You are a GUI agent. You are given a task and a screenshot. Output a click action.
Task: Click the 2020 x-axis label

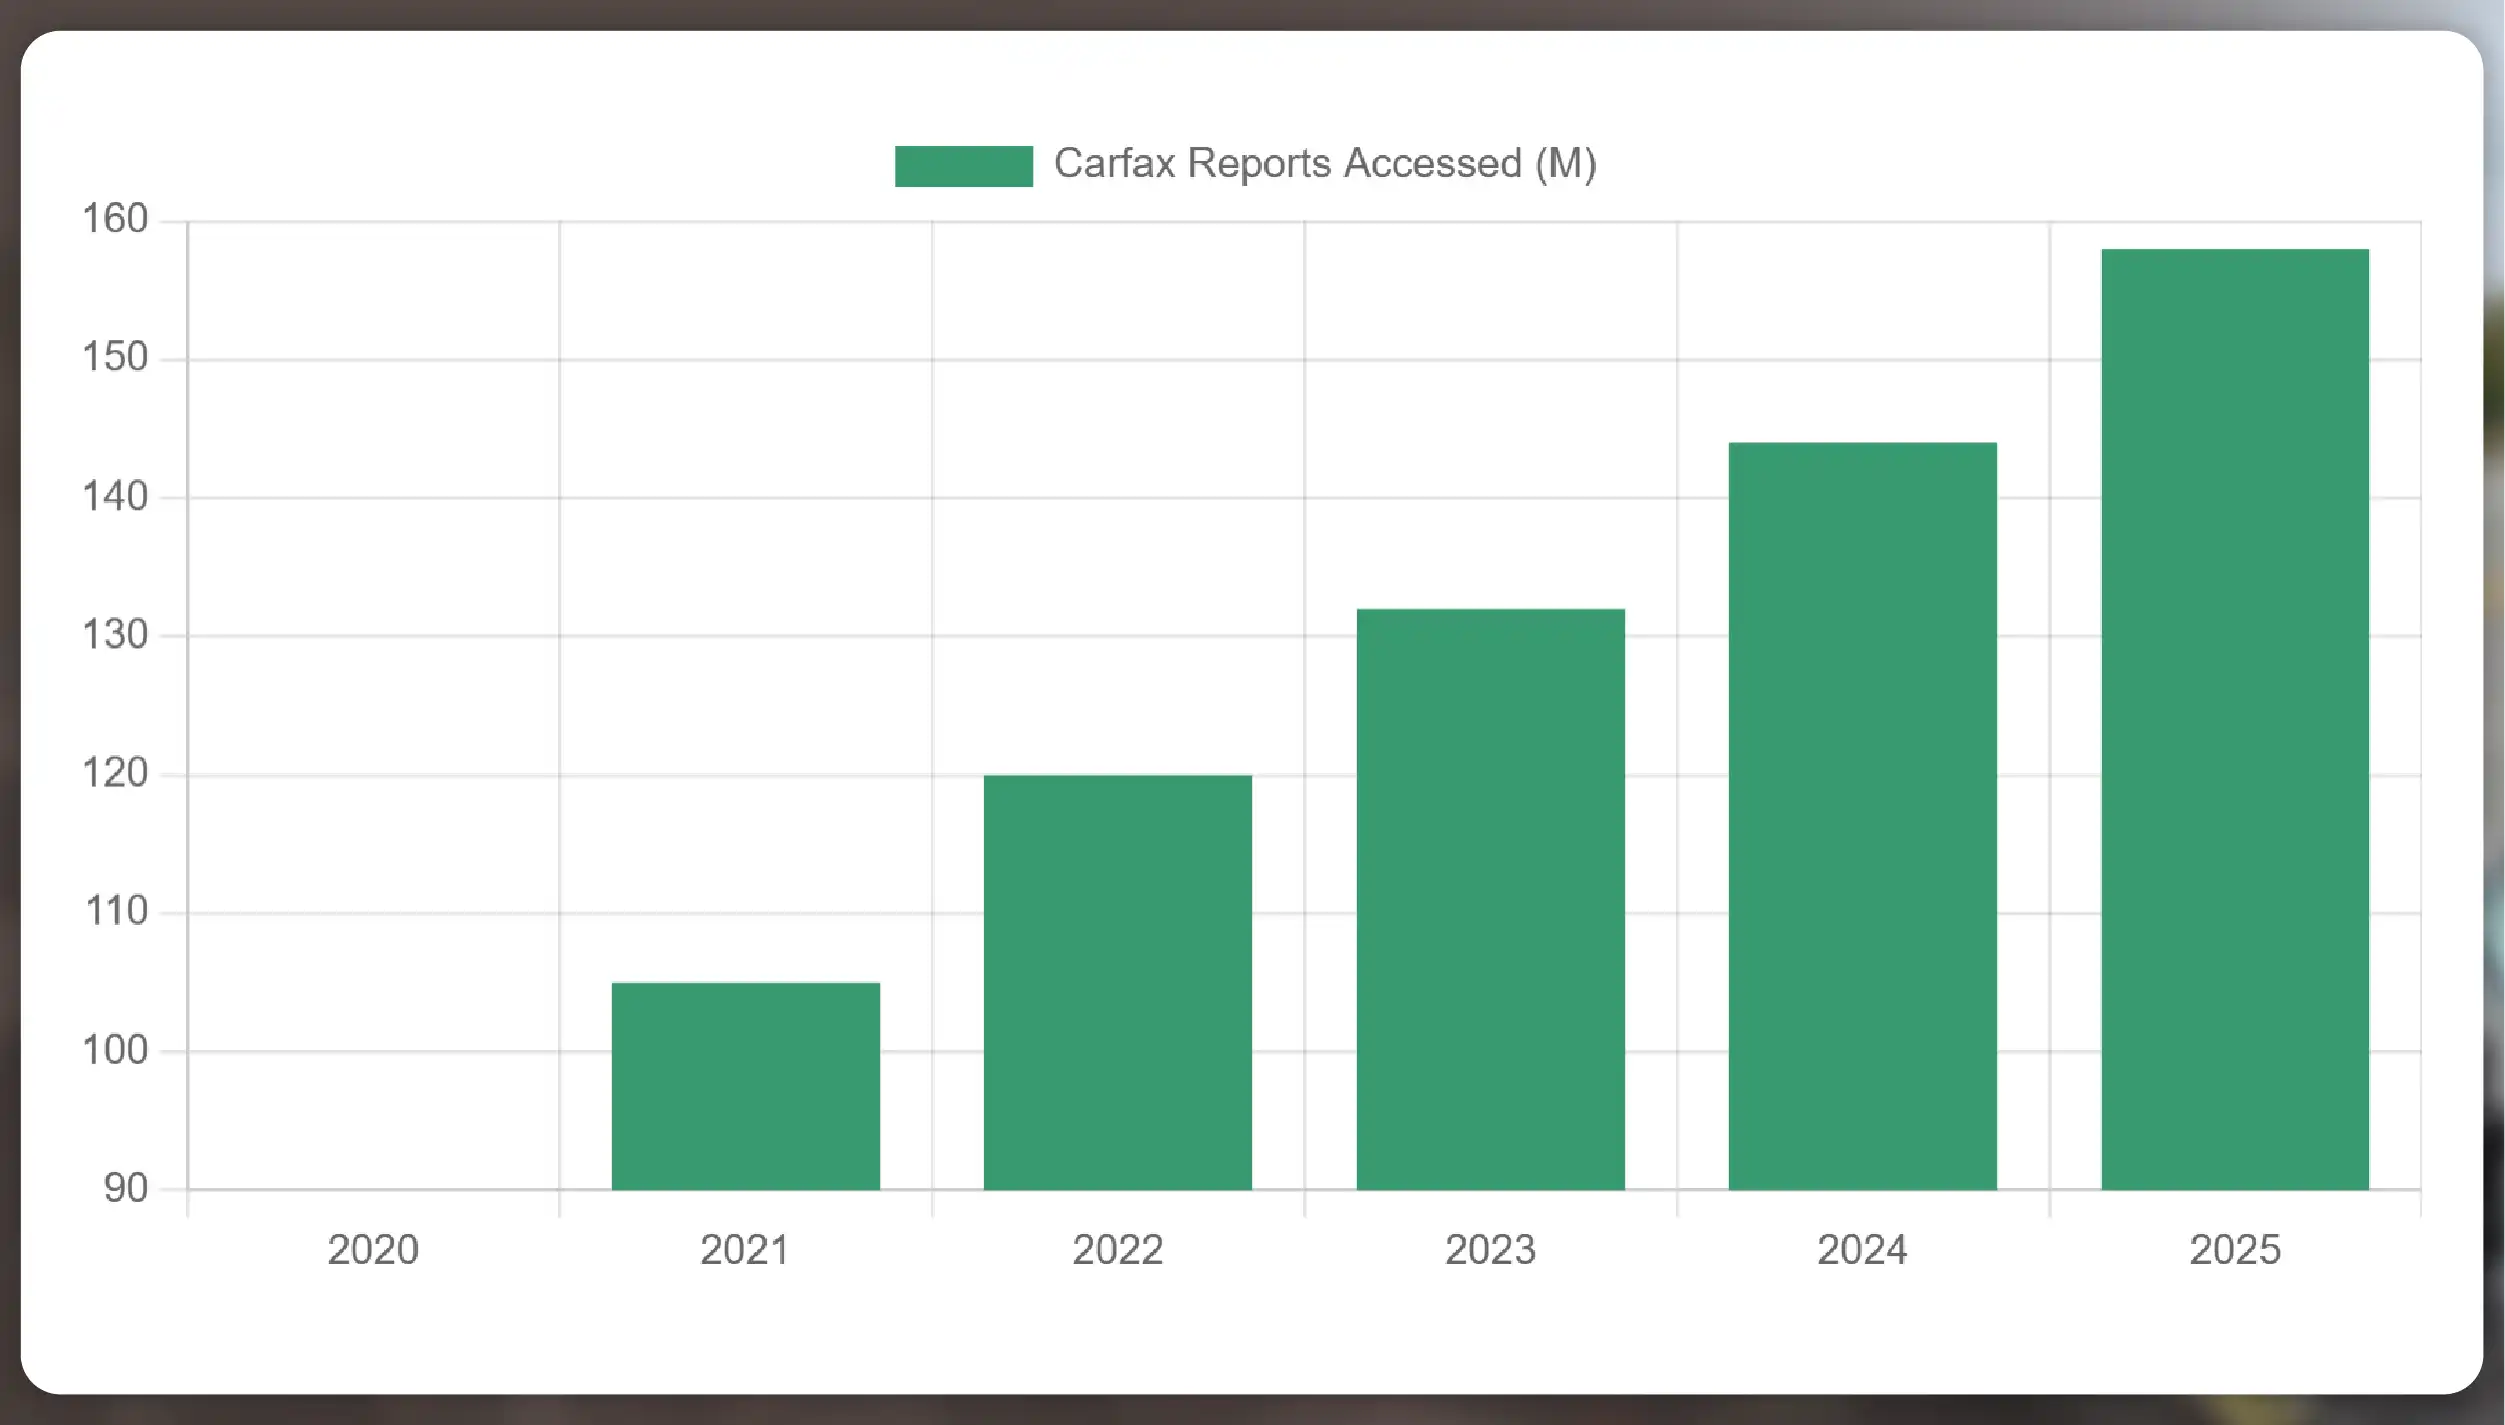pos(373,1250)
